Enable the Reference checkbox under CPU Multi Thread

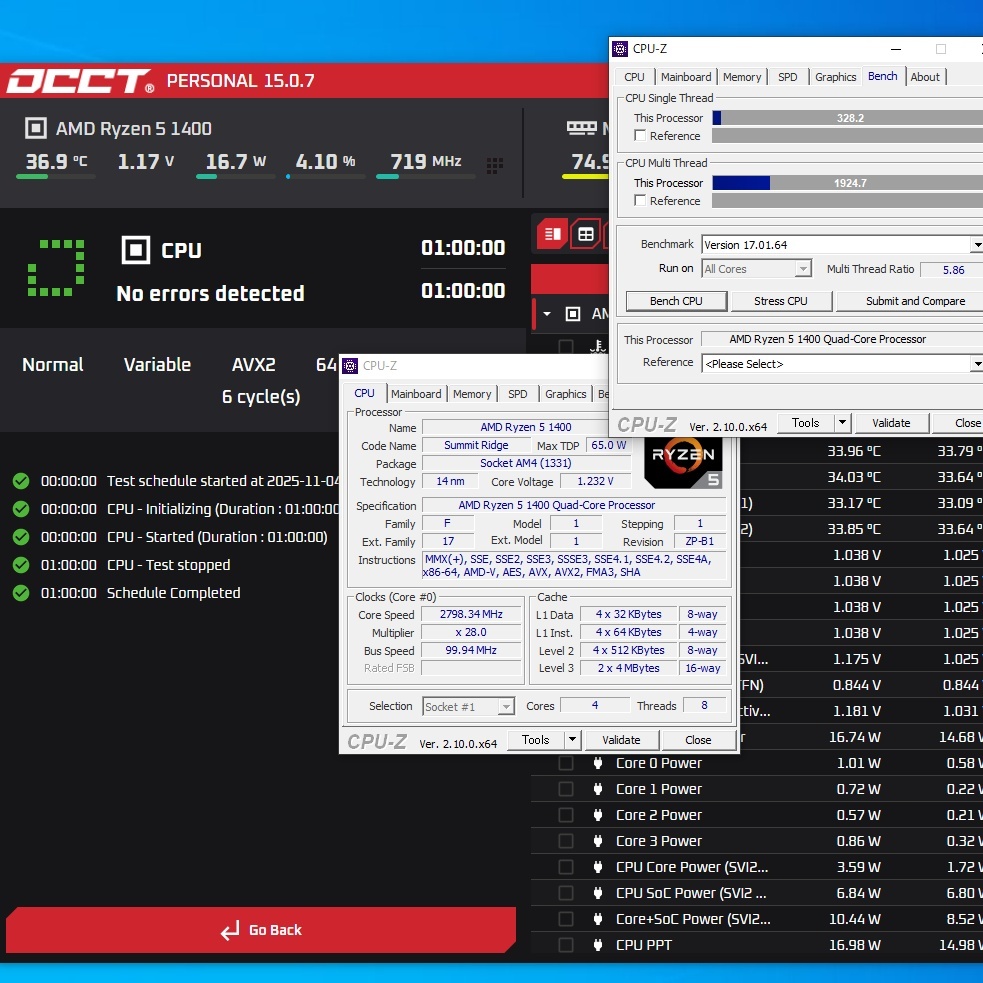coord(640,201)
